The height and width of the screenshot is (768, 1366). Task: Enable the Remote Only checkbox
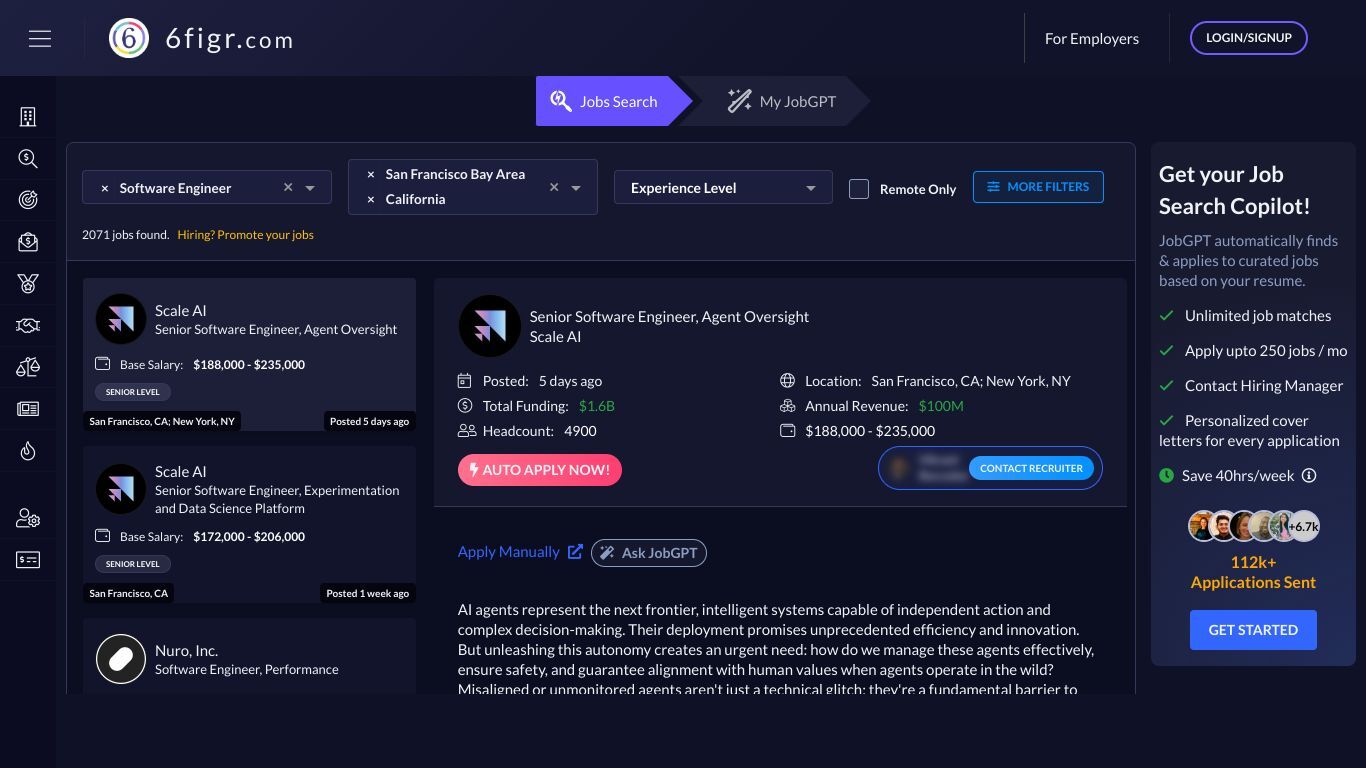click(859, 189)
